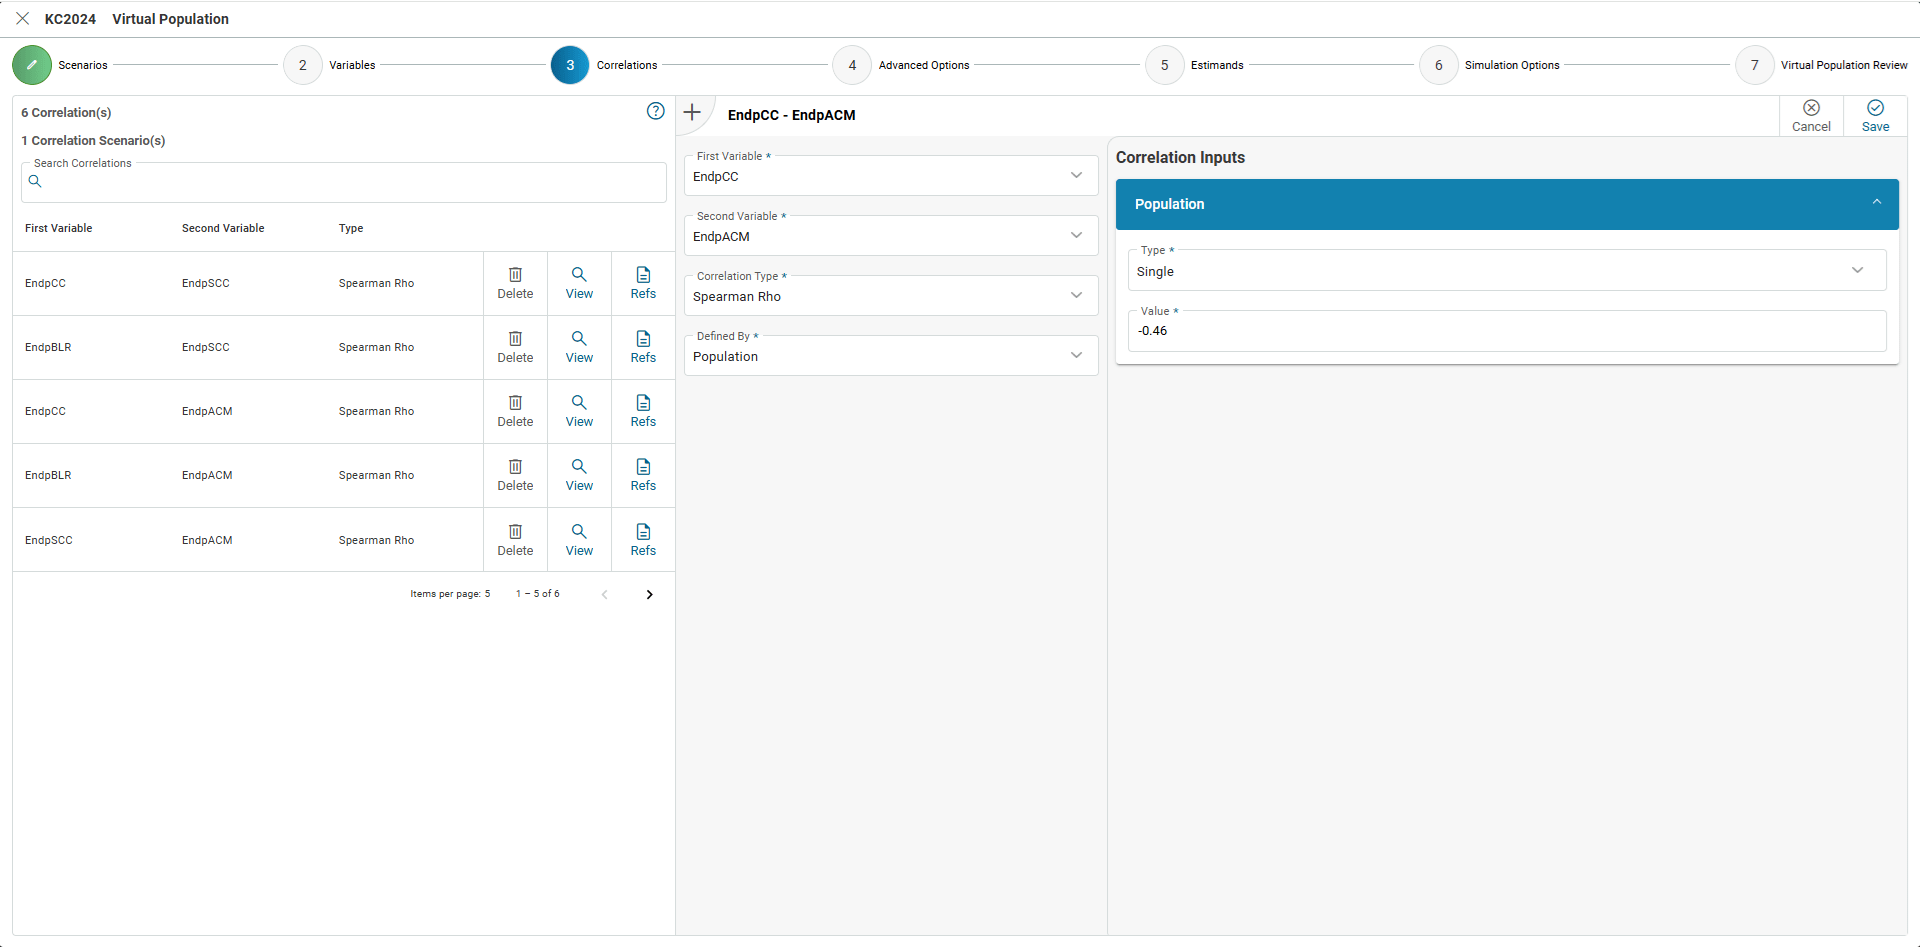
Task: Open Refs for EndpBLR - EndpACM correlation
Action: click(643, 476)
